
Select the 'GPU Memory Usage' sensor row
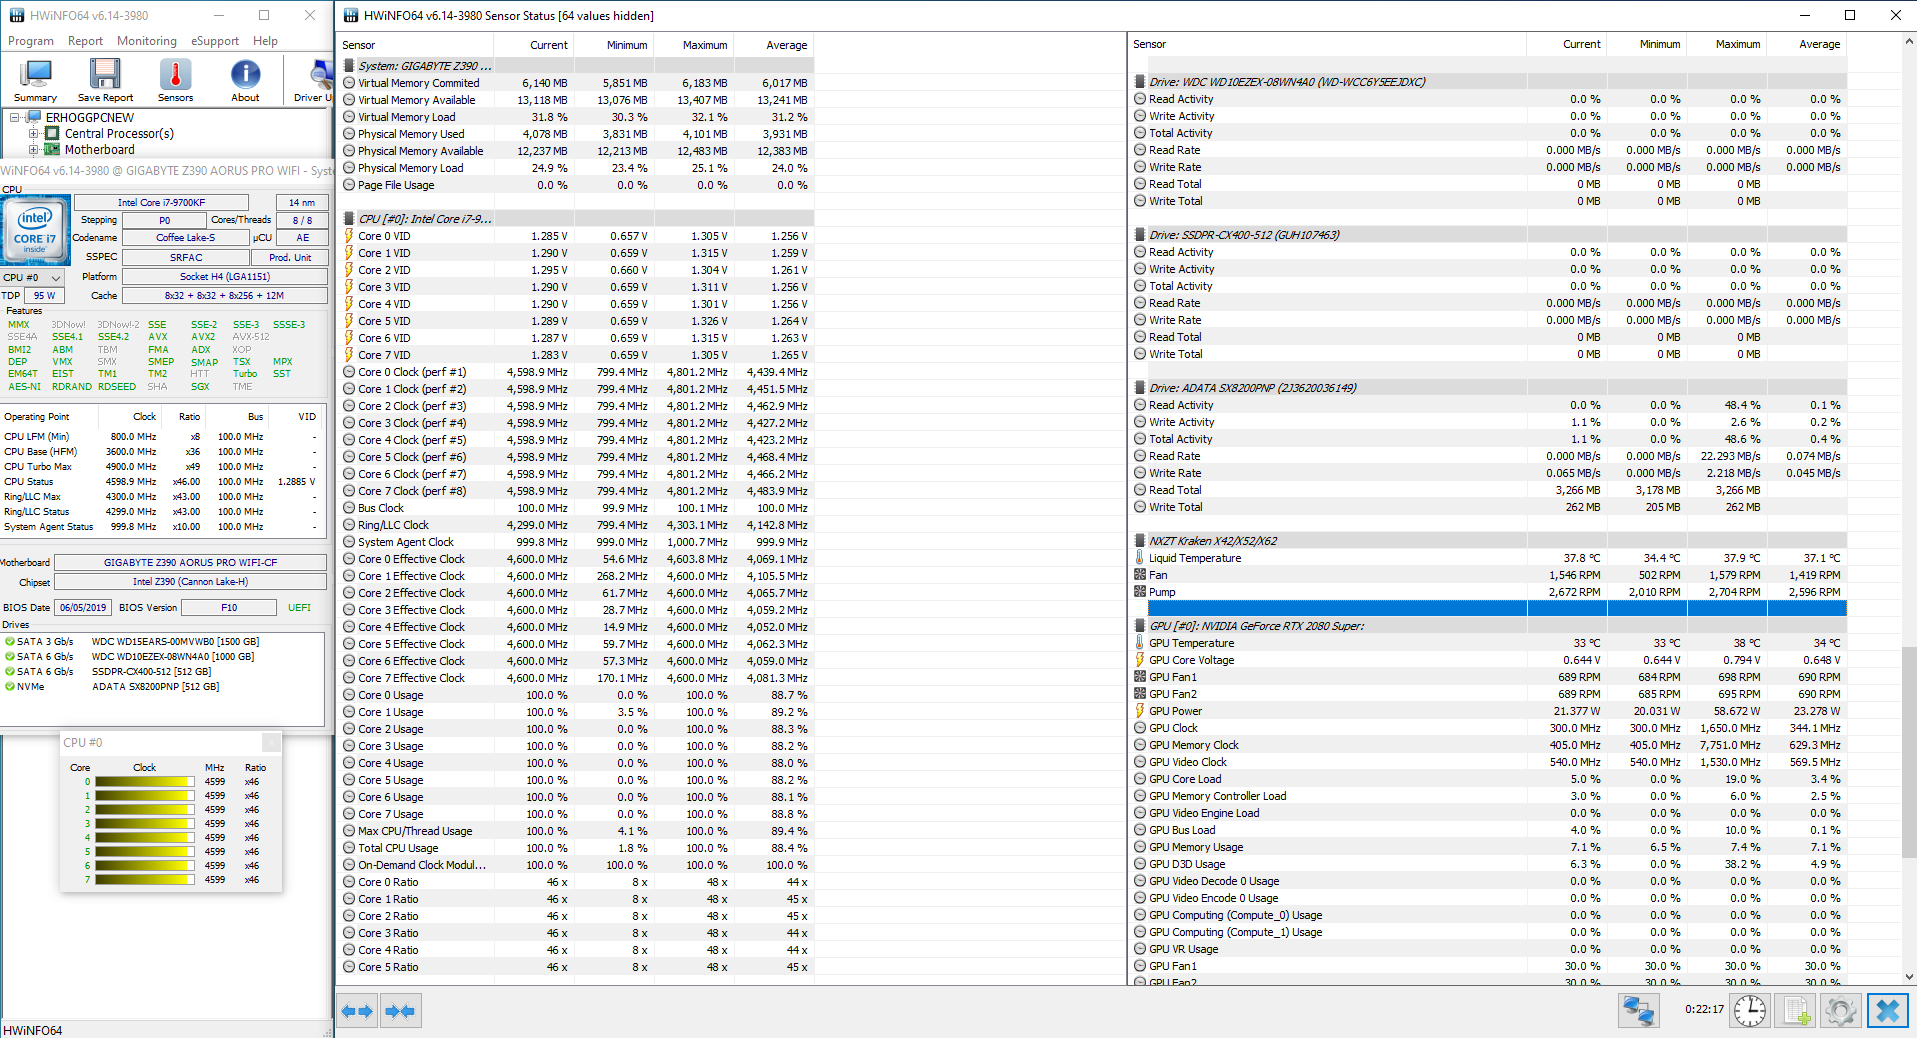tap(1489, 847)
